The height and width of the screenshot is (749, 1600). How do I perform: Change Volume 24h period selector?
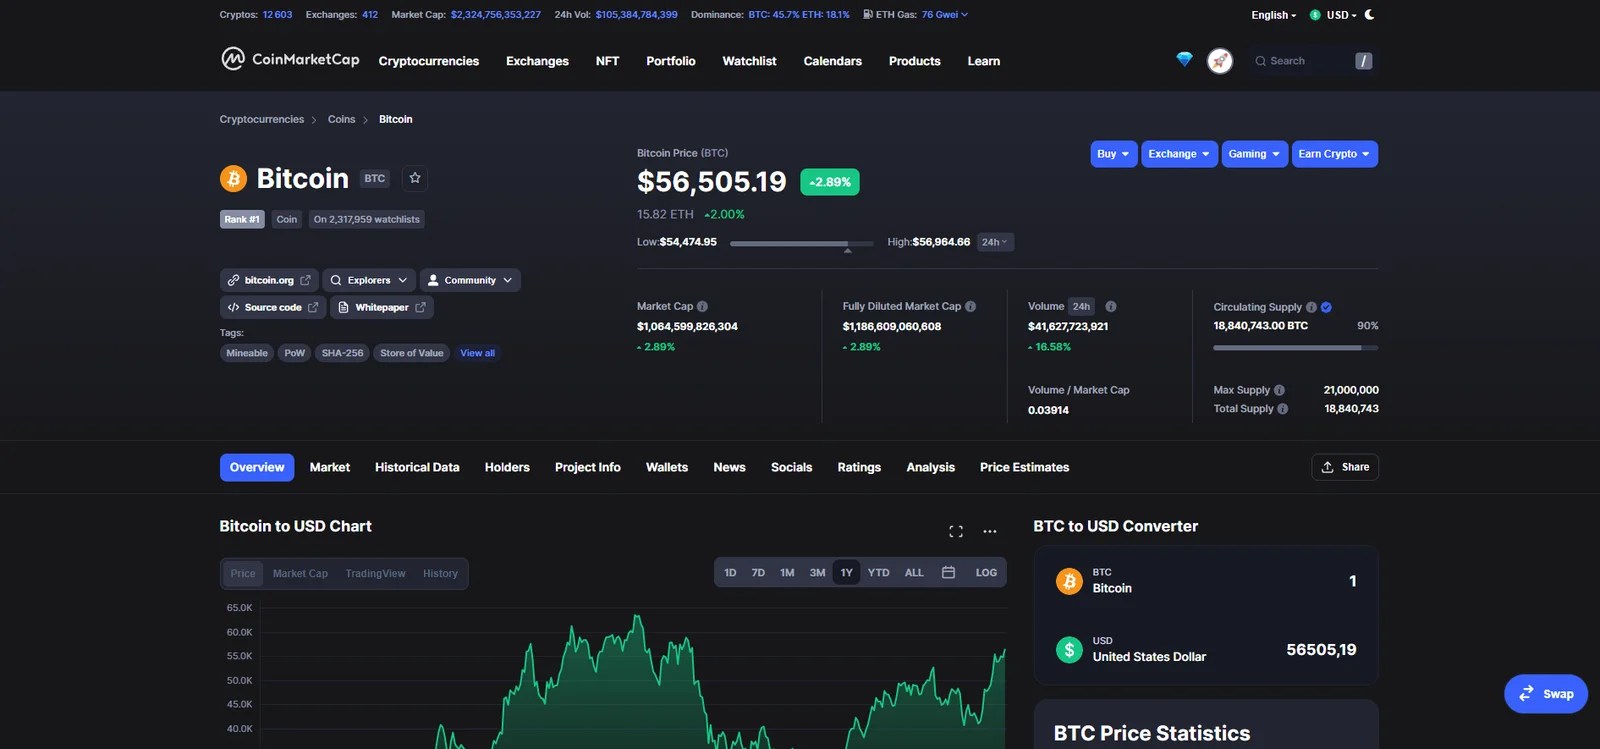click(1082, 307)
